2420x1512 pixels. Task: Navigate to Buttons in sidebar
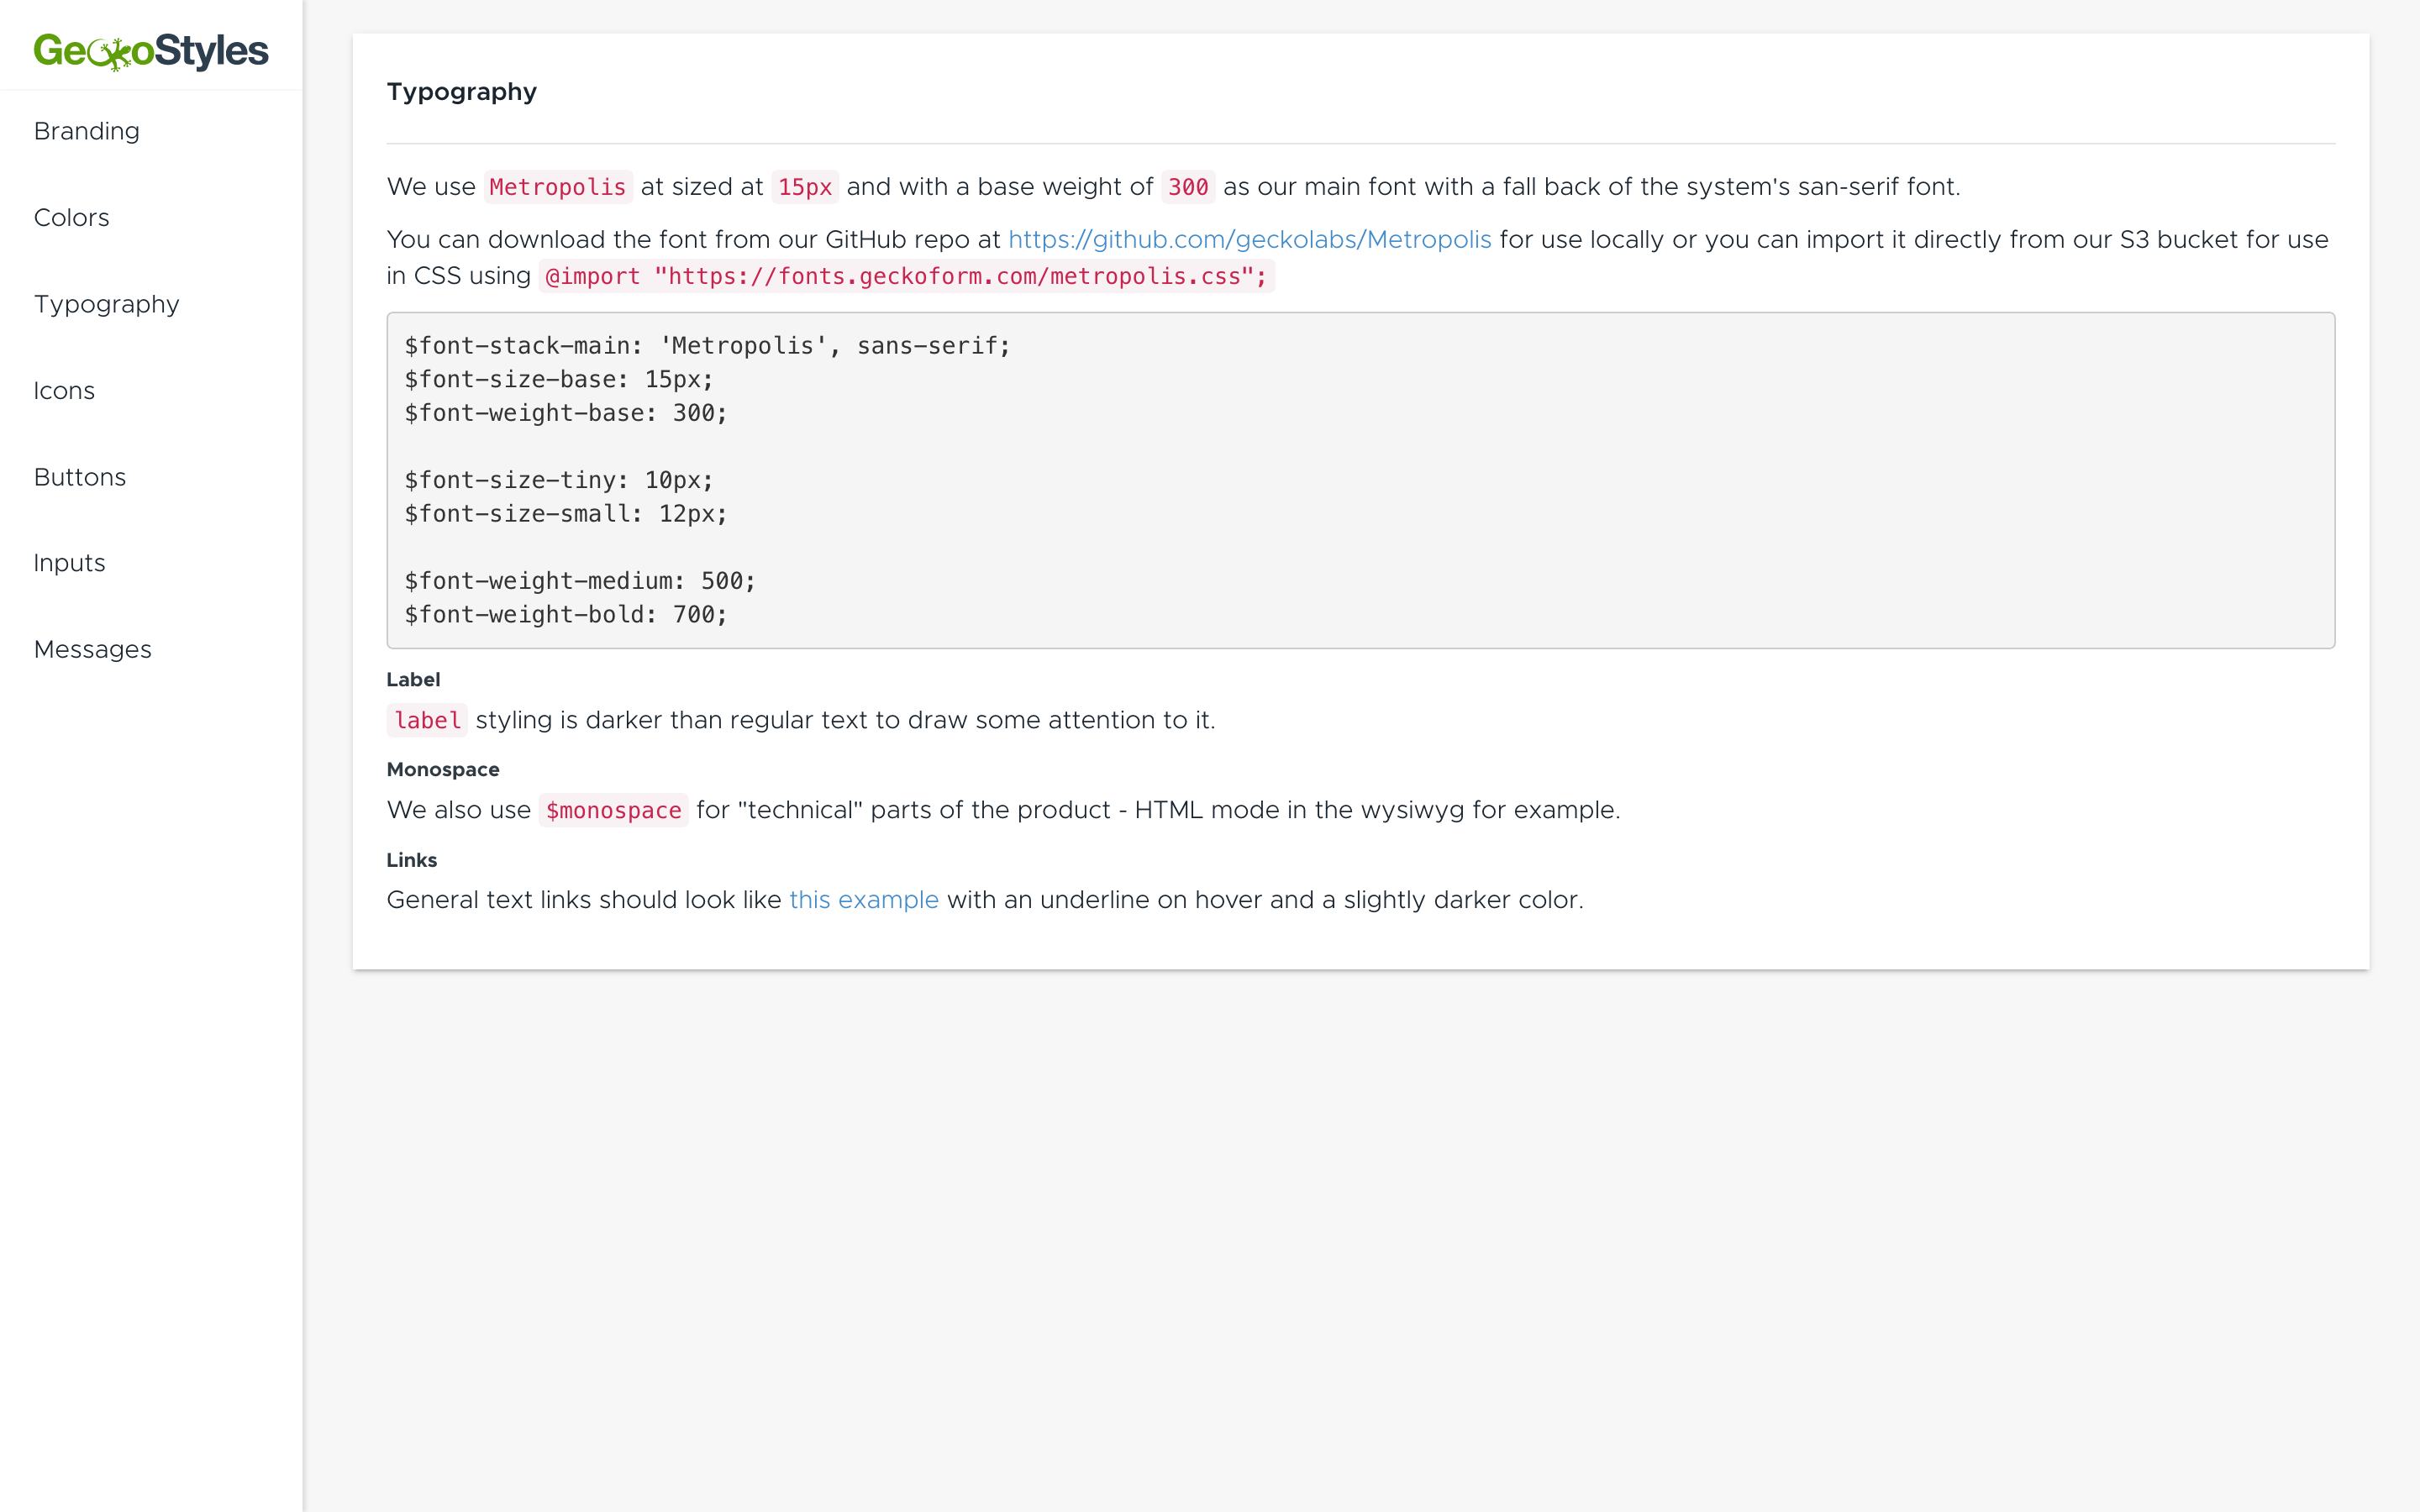coord(80,477)
